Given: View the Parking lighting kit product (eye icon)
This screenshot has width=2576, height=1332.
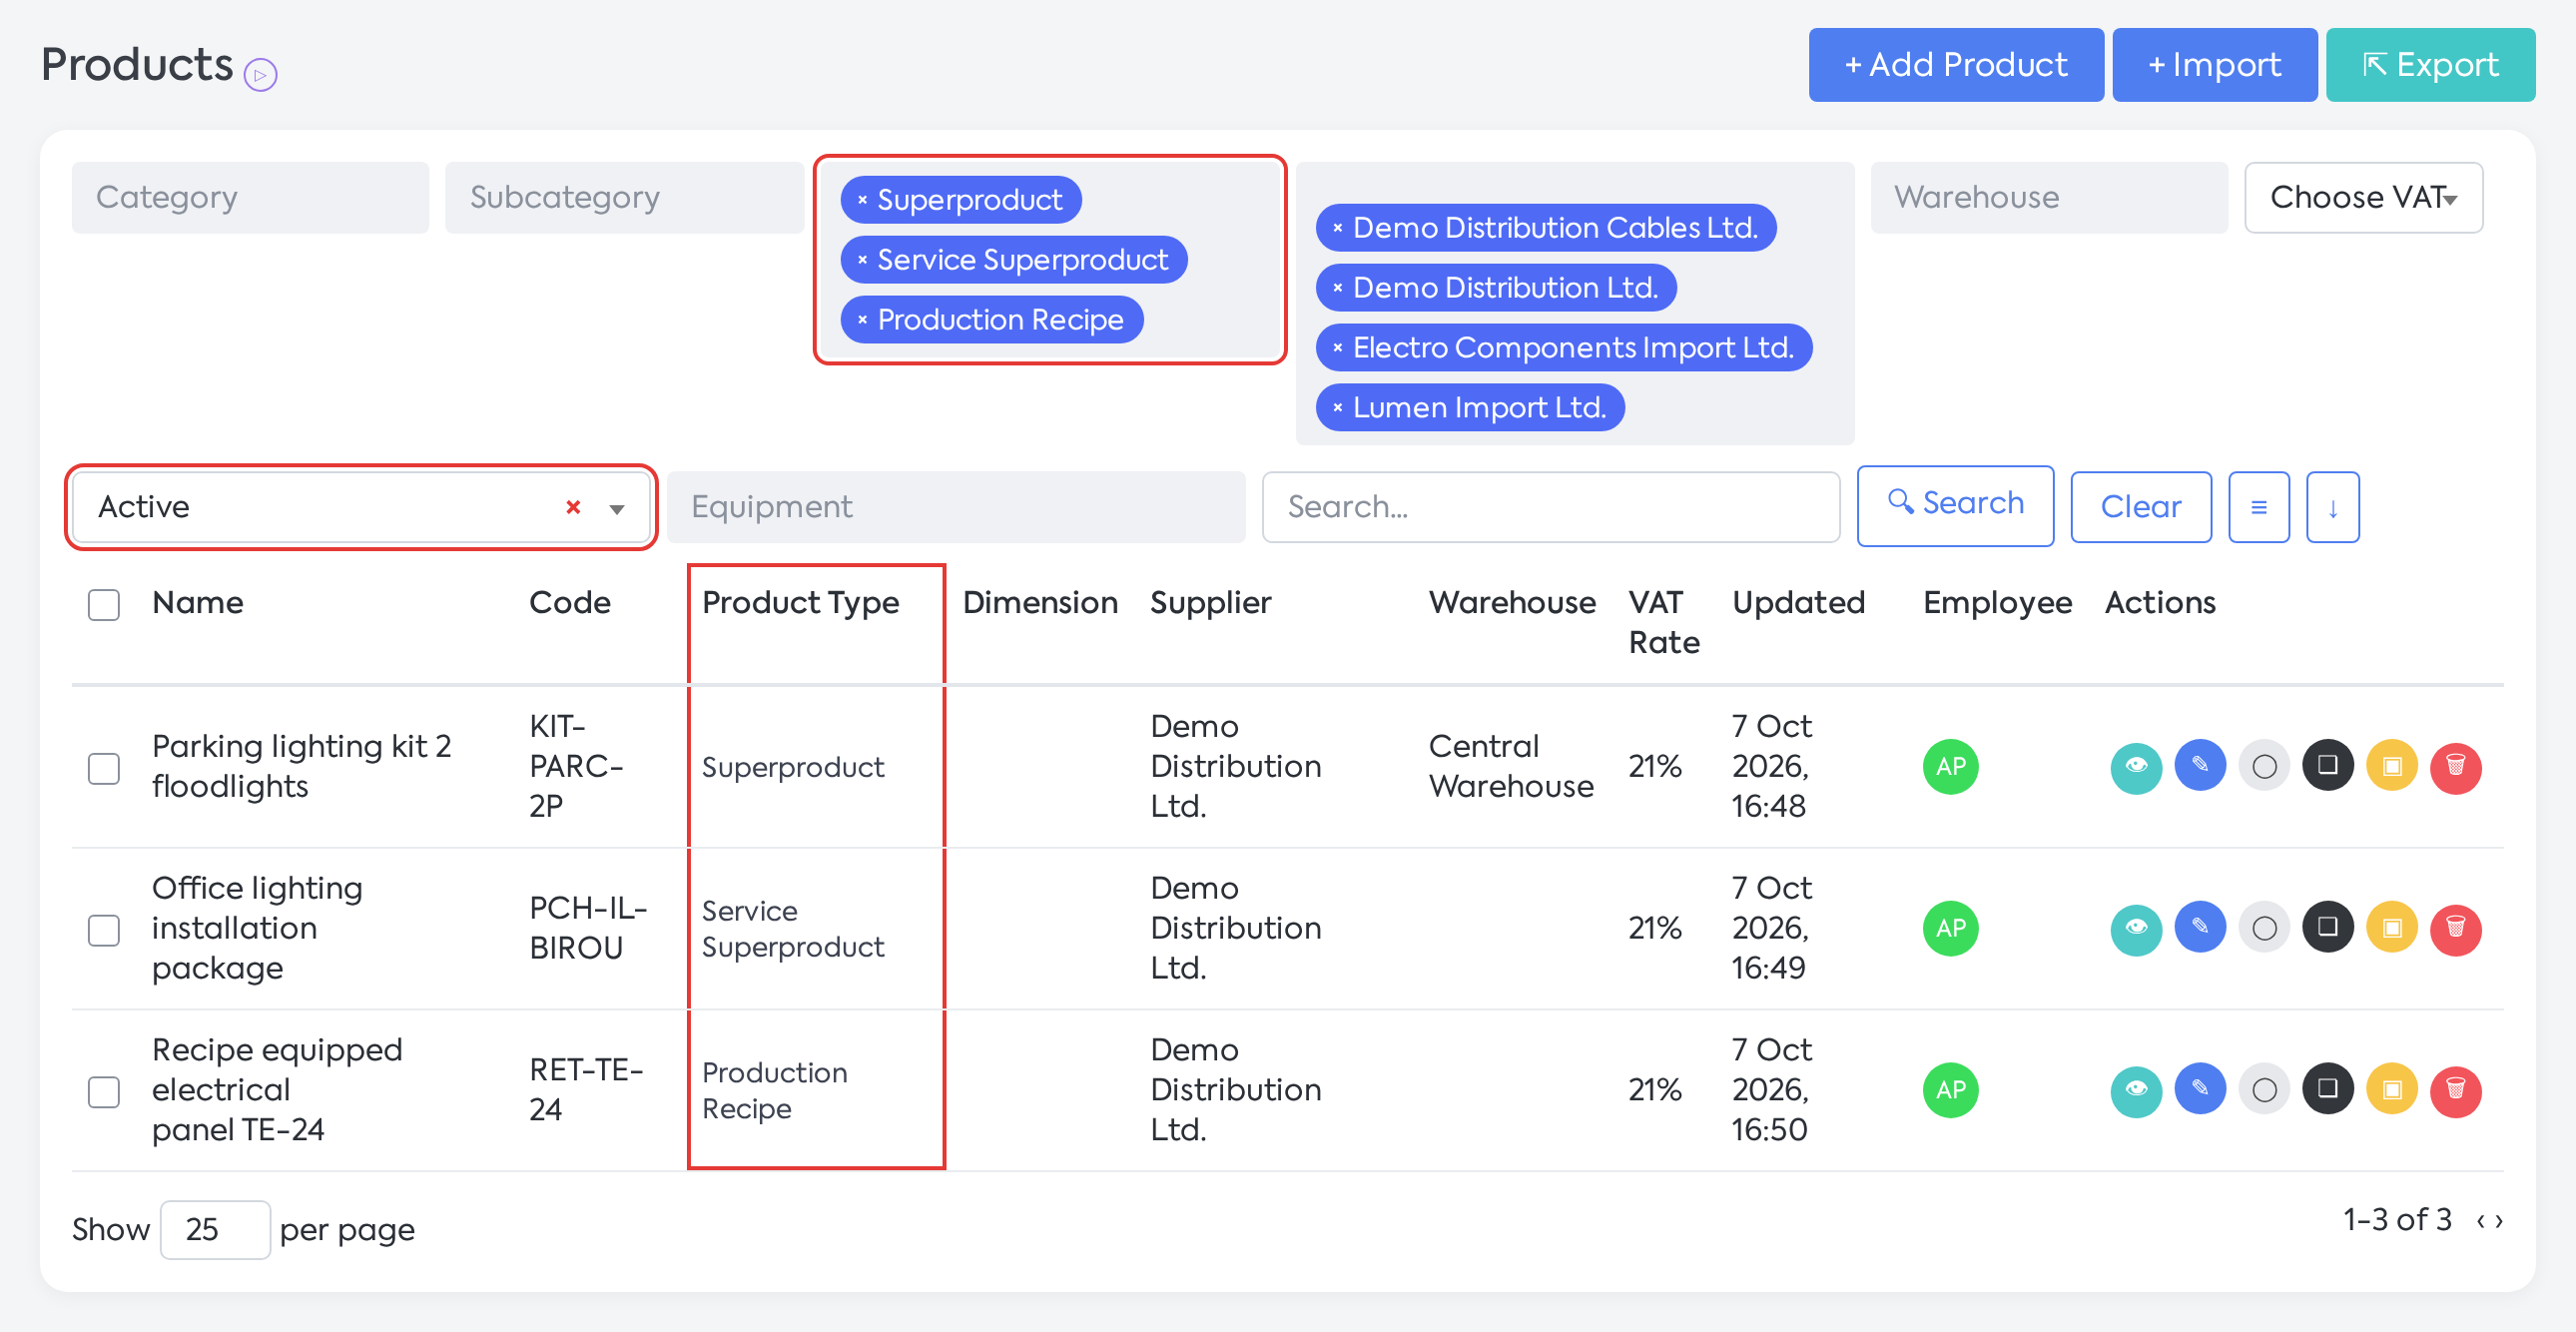Looking at the screenshot, I should 2136,767.
